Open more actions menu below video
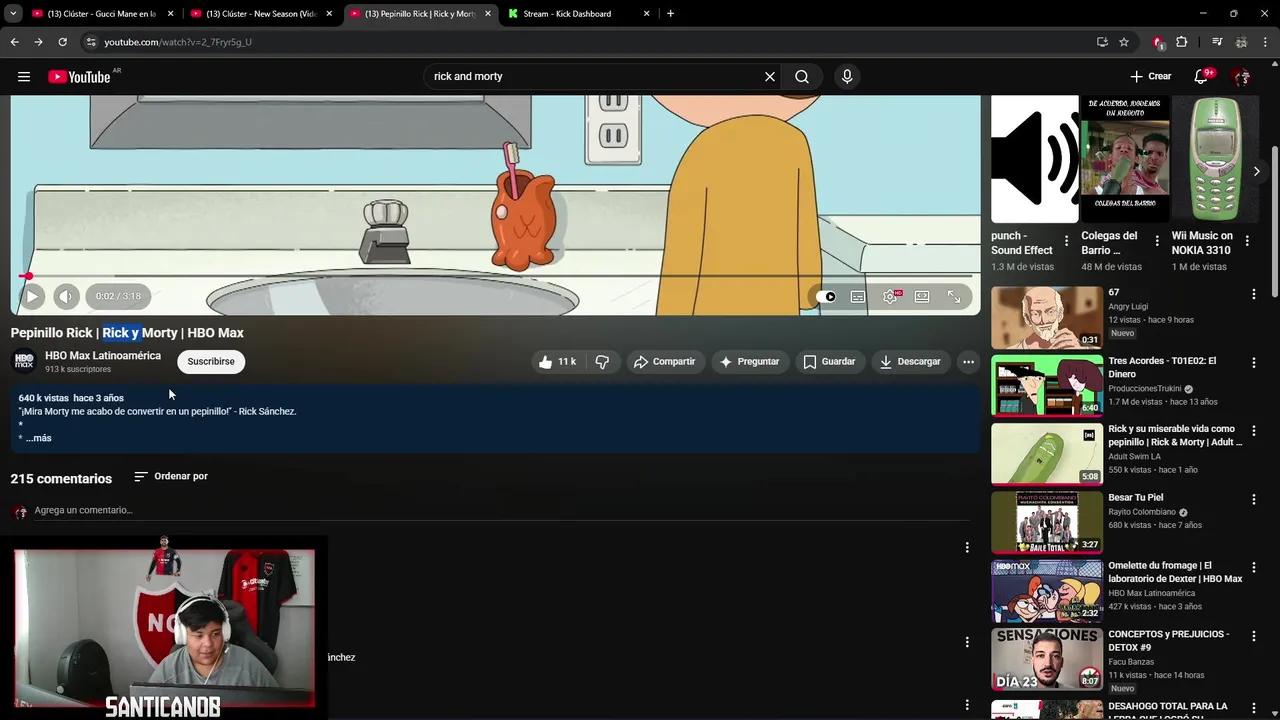 pos(968,362)
